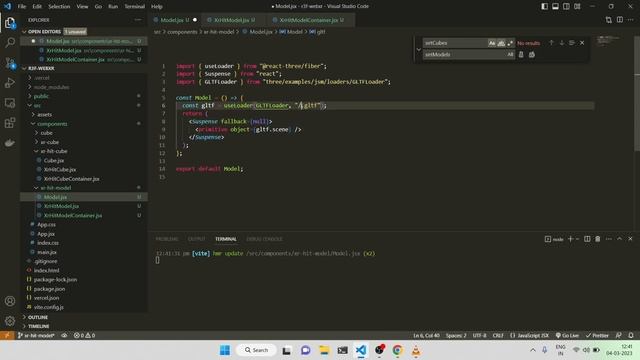Toggle the secondary side bar layout button
640x360 pixels.
tap(566, 6)
